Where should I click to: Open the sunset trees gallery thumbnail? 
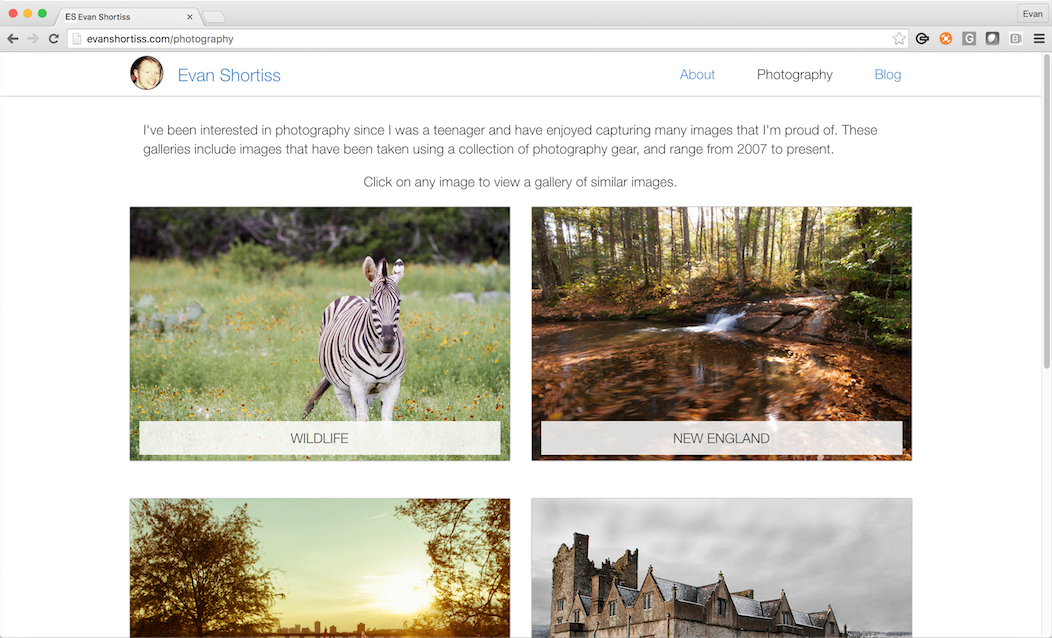pyautogui.click(x=319, y=568)
